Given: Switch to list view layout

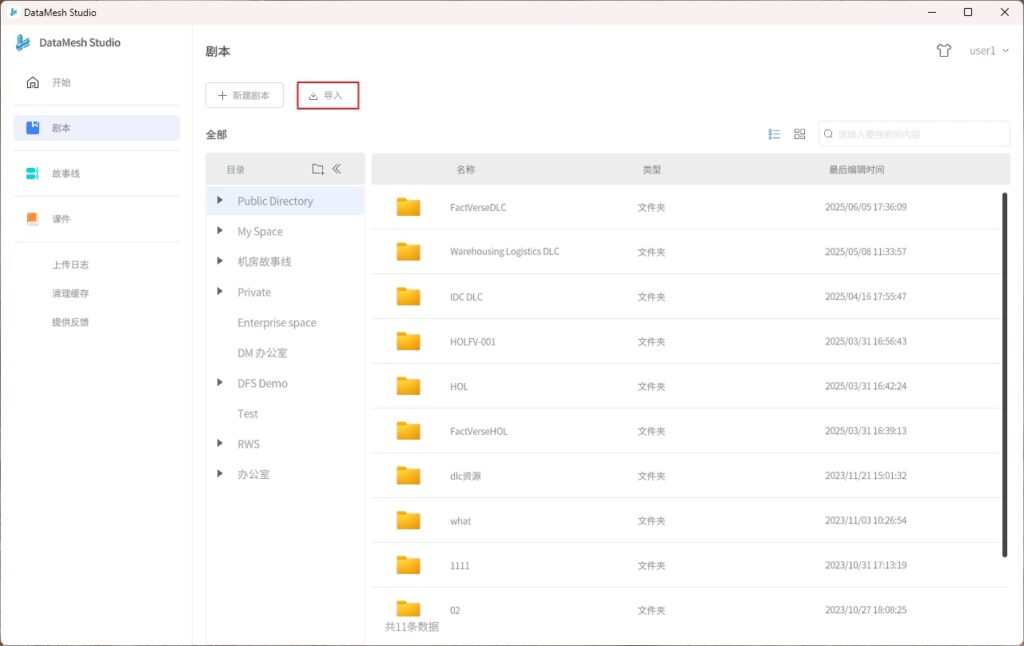Looking at the screenshot, I should (x=774, y=134).
